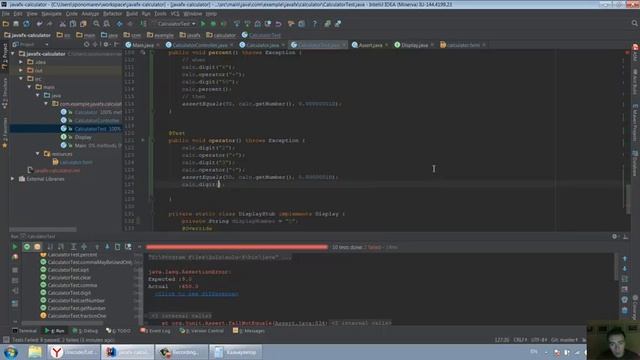Click Save All toolbar icon
Viewport: 640px width, 360px height.
pyautogui.click(x=16, y=24)
